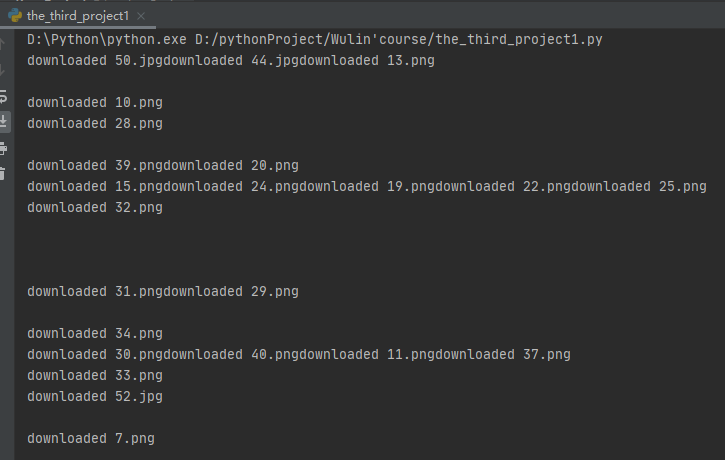725x460 pixels.
Task: Toggle Scroll to End of console output
Action: pos(3,122)
